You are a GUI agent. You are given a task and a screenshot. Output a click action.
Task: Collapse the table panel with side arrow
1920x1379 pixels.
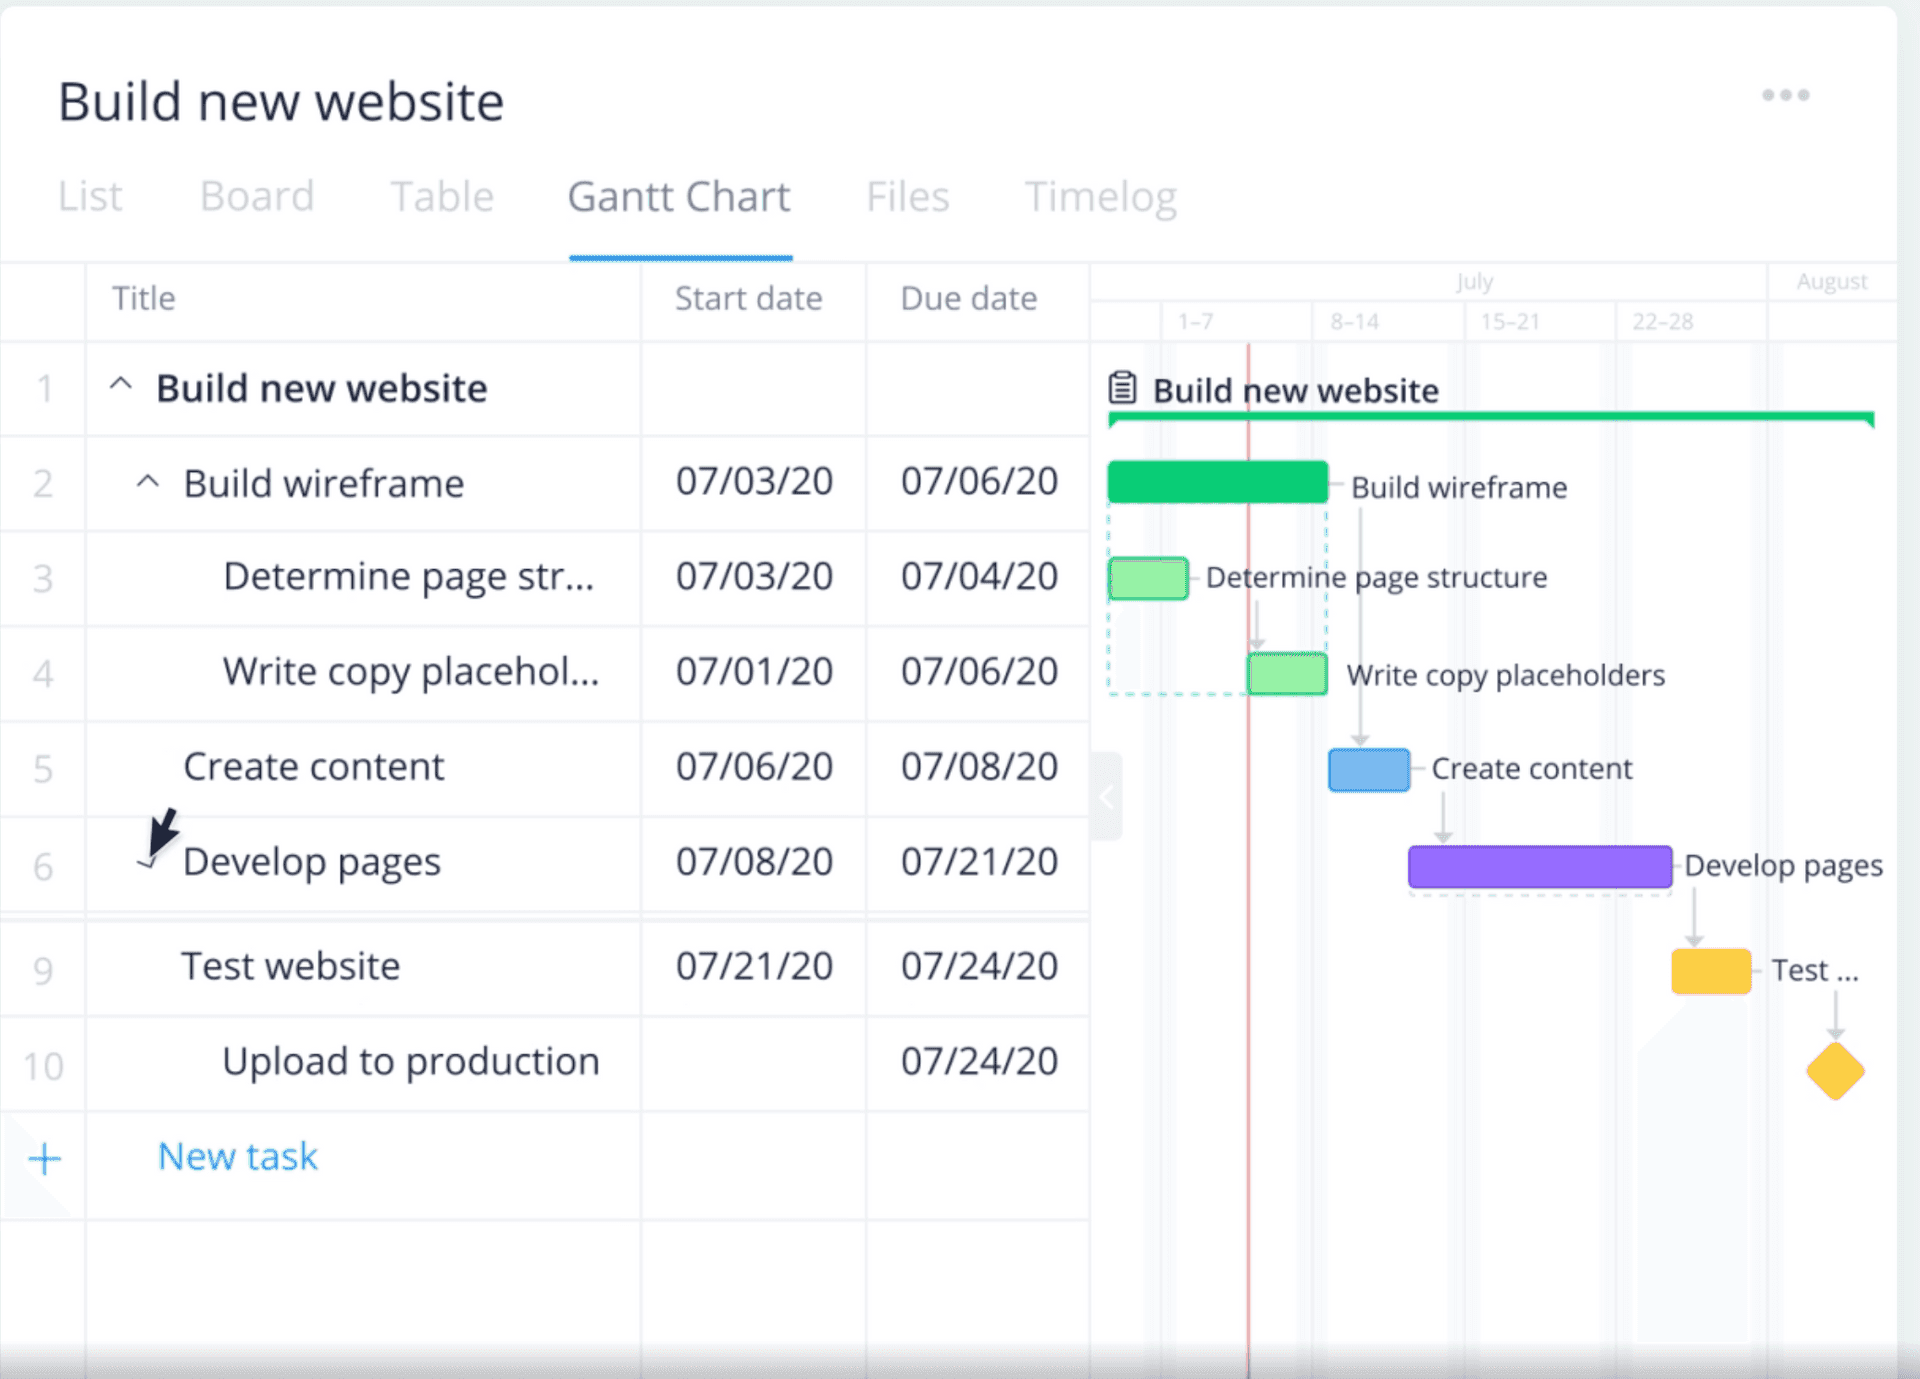click(x=1106, y=797)
